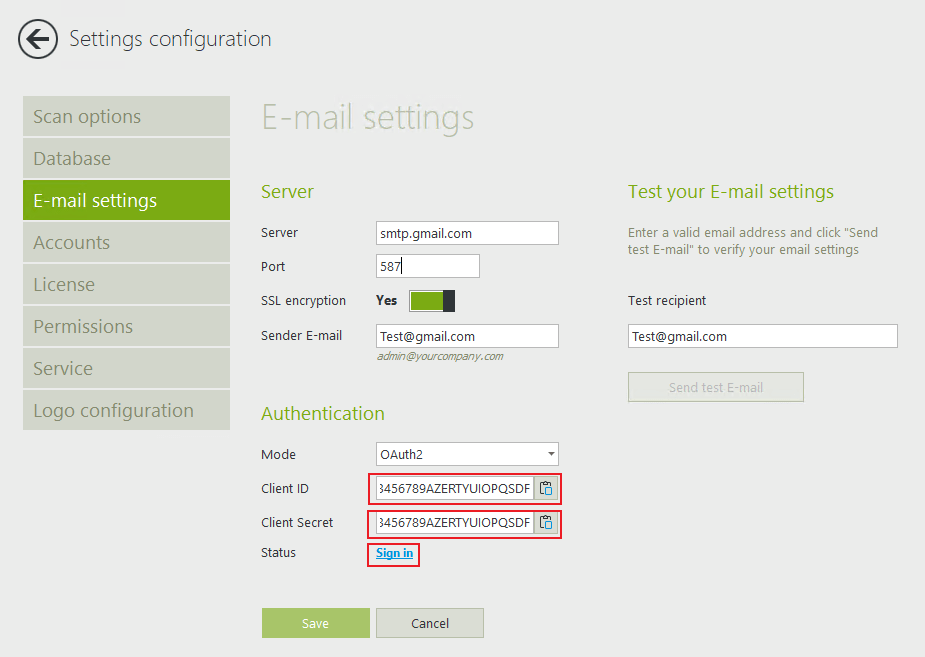The width and height of the screenshot is (925, 657).
Task: Go to the Accounts tab
Action: (x=126, y=243)
